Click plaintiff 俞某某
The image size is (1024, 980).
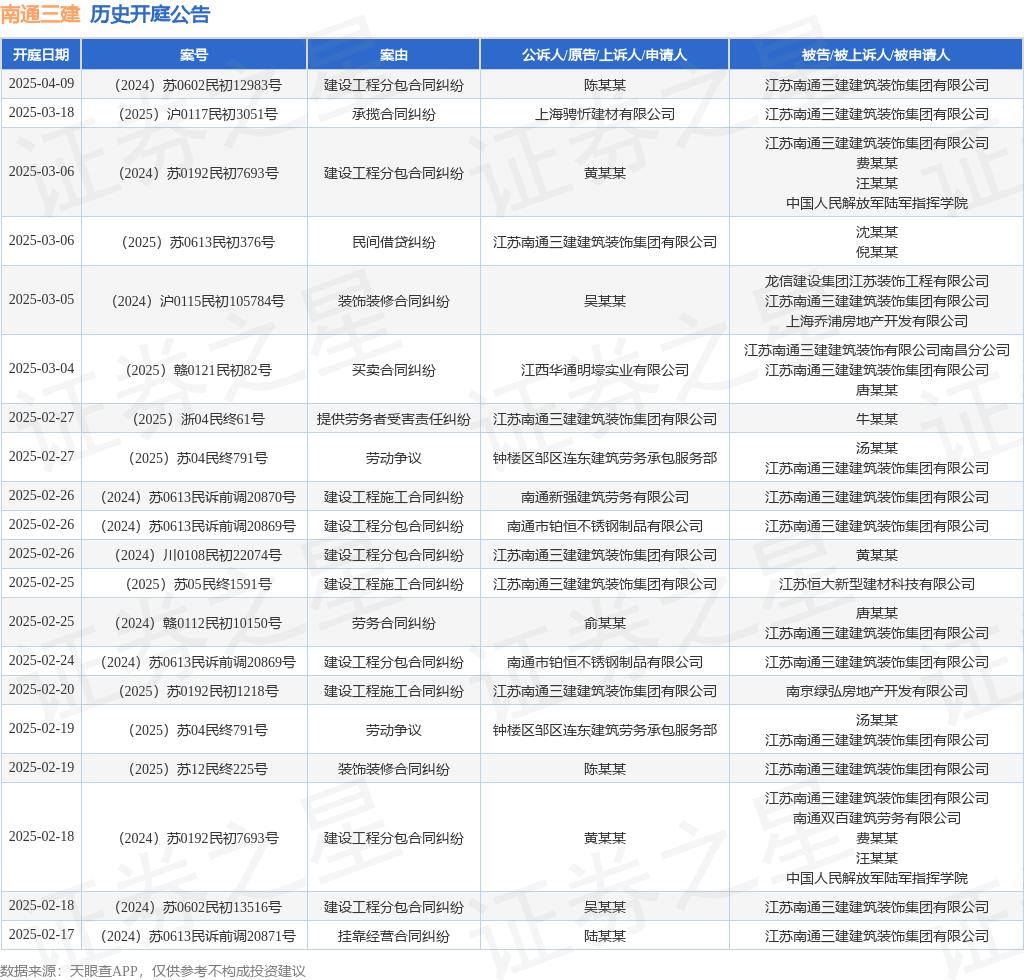[605, 624]
